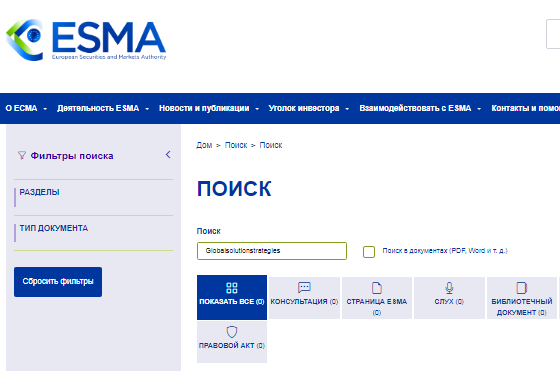The image size is (560, 371).
Task: Click the Слух microphone icon
Action: coord(449,287)
